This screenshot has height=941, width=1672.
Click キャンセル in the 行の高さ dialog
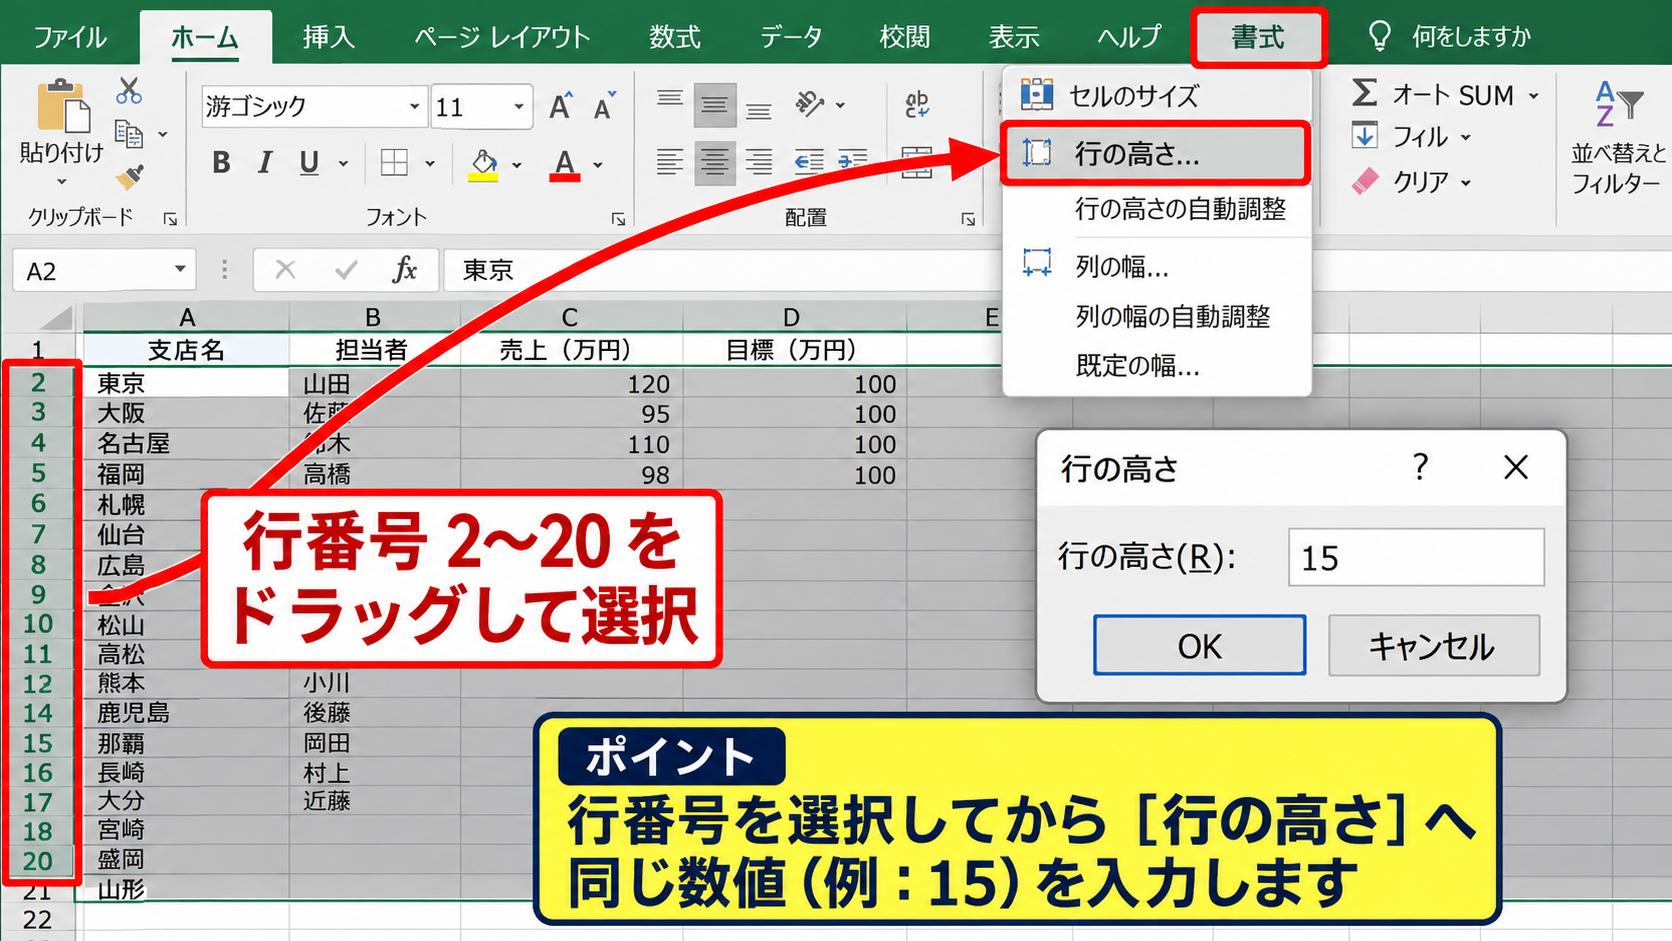point(1433,646)
